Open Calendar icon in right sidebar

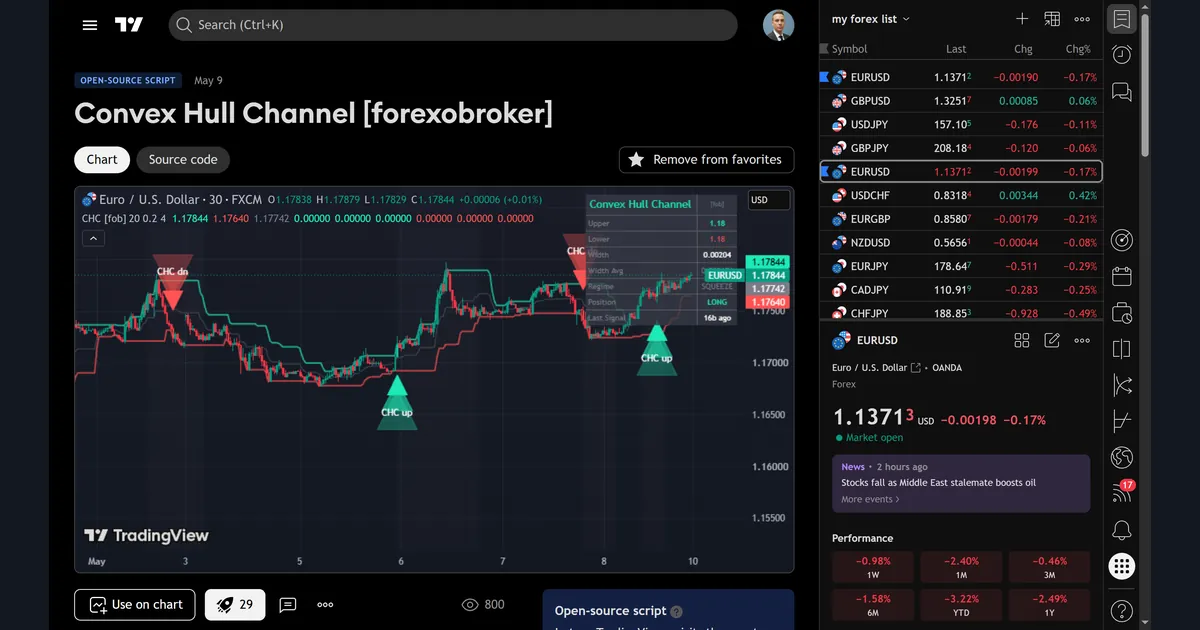click(x=1122, y=277)
